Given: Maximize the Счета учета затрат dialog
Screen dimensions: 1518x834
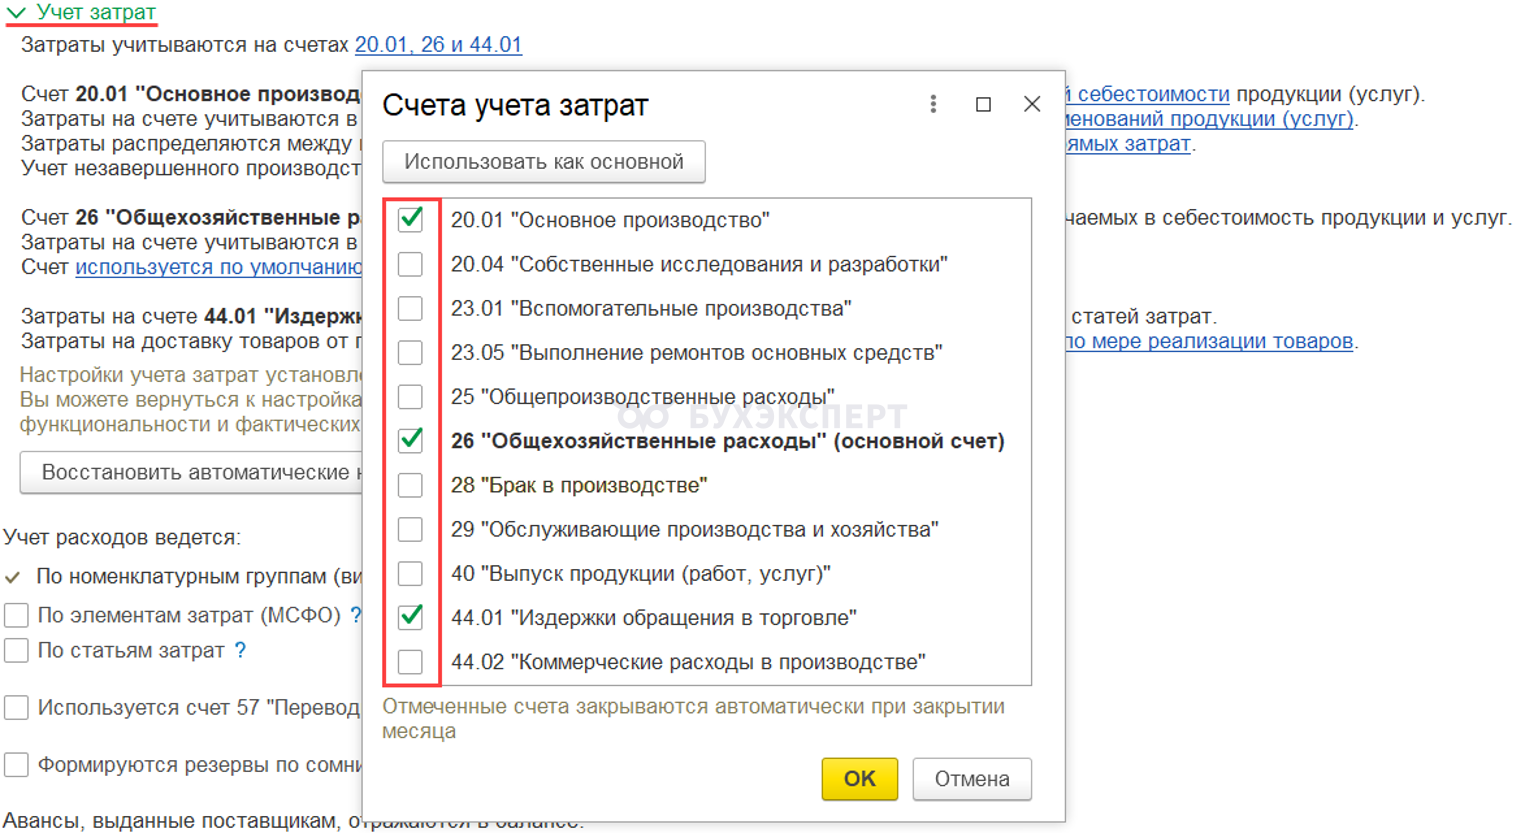Looking at the screenshot, I should click(x=983, y=104).
